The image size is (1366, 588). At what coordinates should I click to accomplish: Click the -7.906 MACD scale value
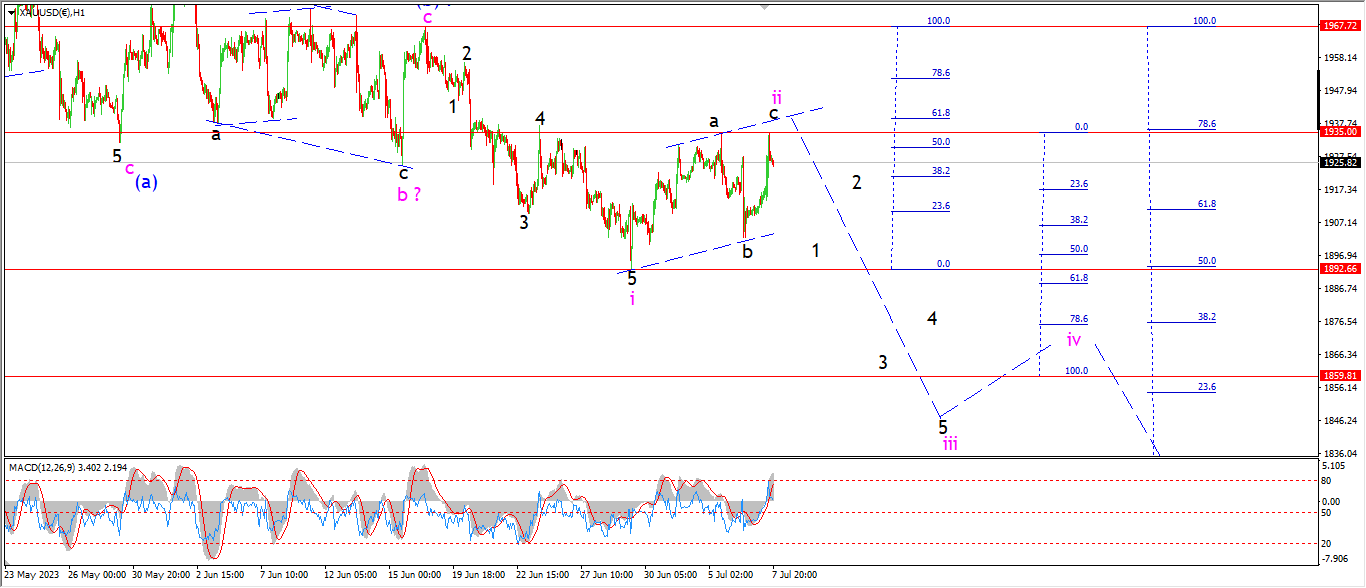point(1335,559)
